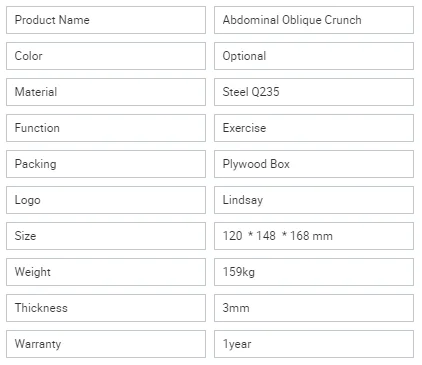Select the Abdominal Oblique Crunch cell
The width and height of the screenshot is (422, 365).
(x=314, y=20)
